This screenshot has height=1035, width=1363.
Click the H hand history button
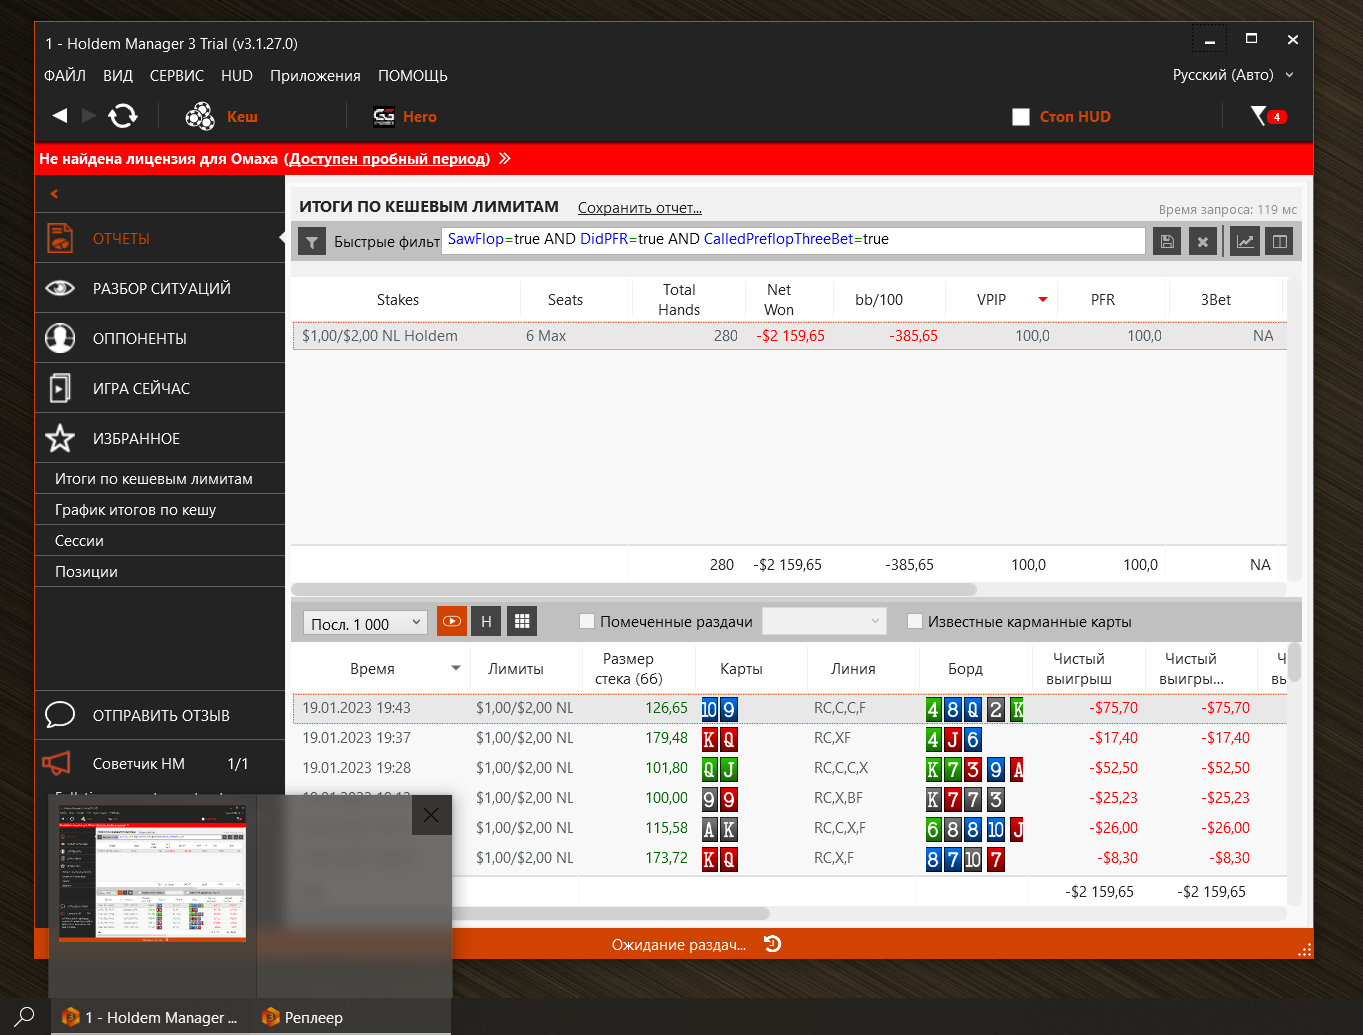(x=486, y=621)
